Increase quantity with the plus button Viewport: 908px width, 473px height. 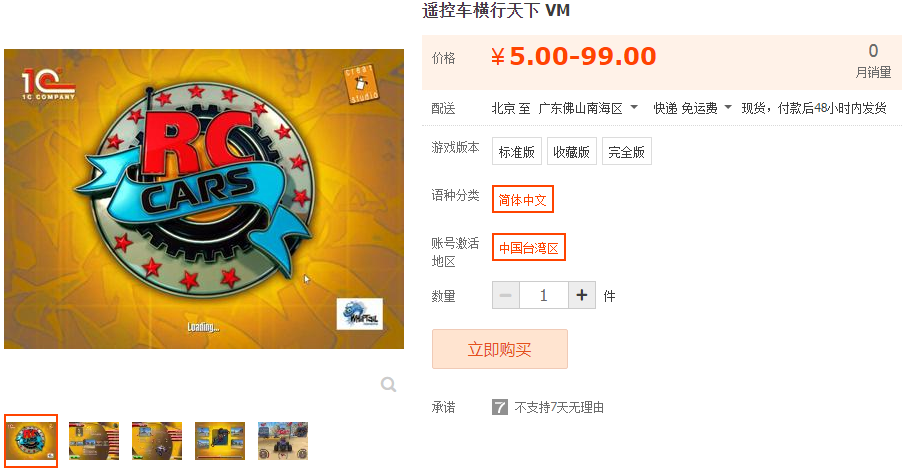(x=582, y=295)
